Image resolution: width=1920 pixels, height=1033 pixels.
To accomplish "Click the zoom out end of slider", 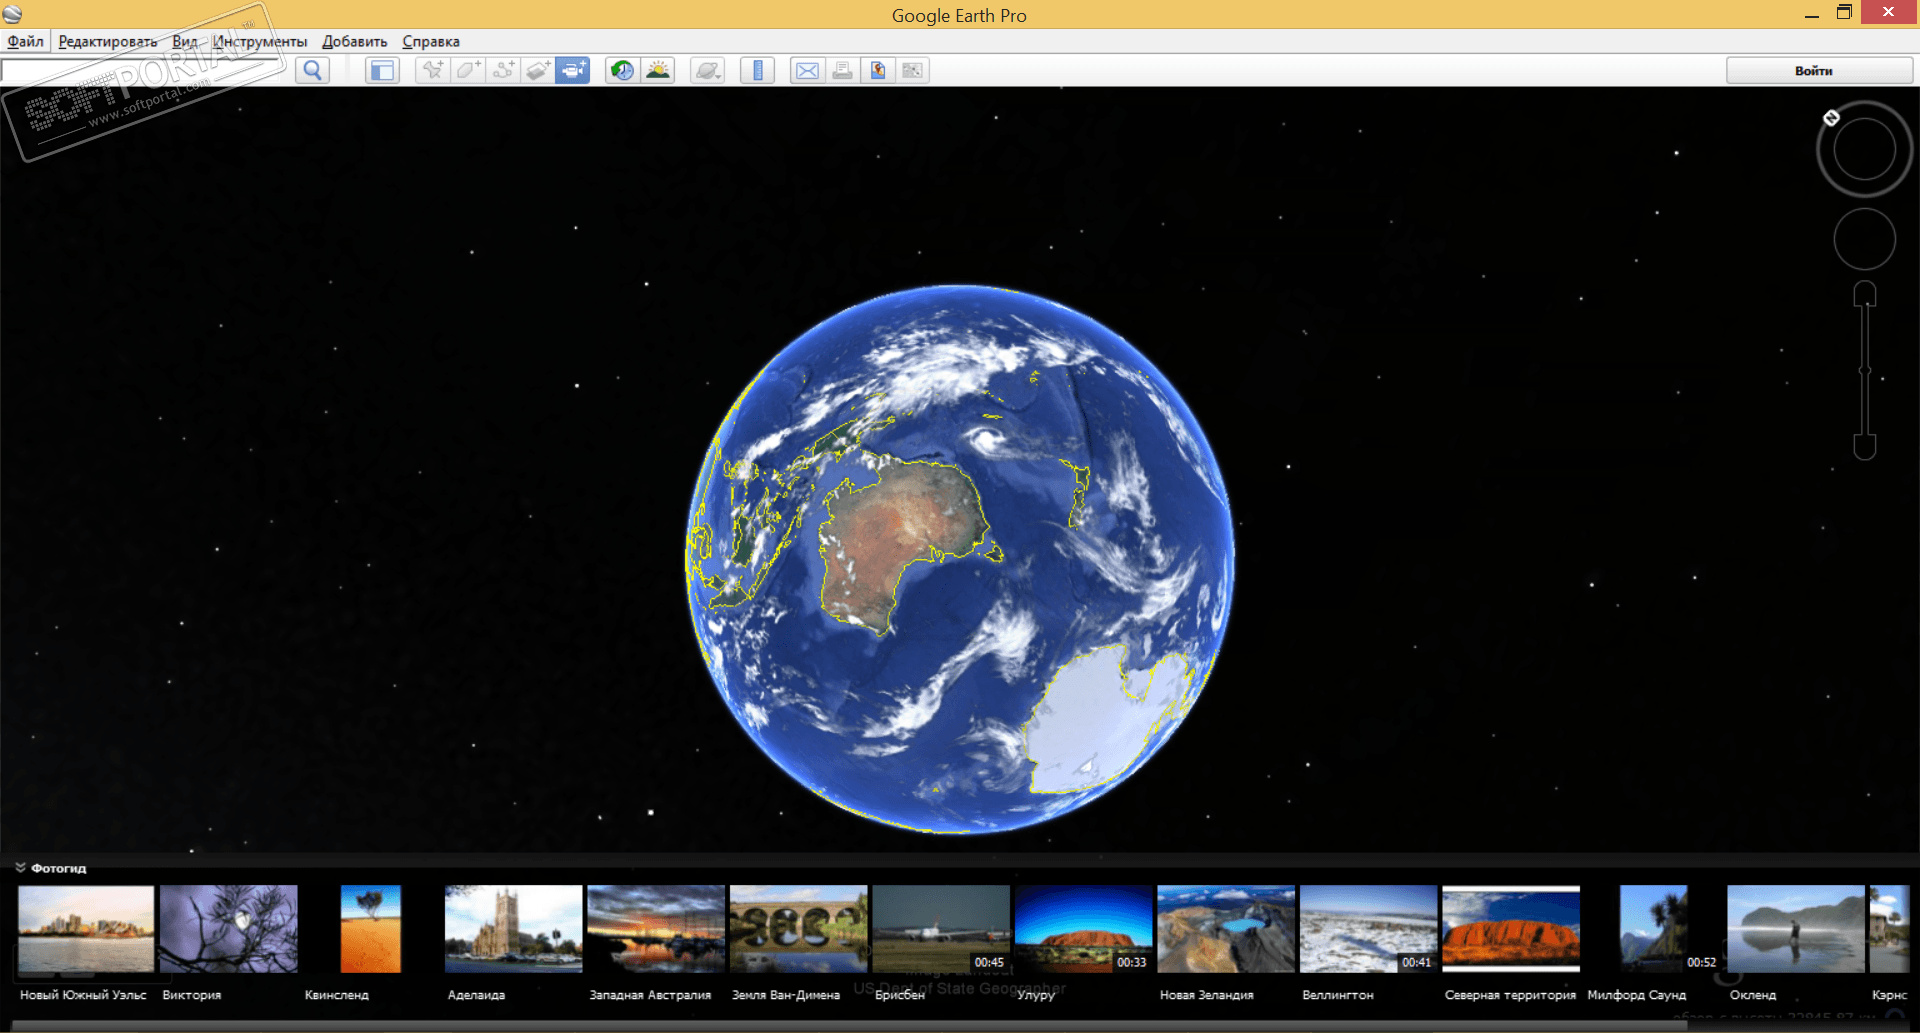I will [x=1865, y=447].
